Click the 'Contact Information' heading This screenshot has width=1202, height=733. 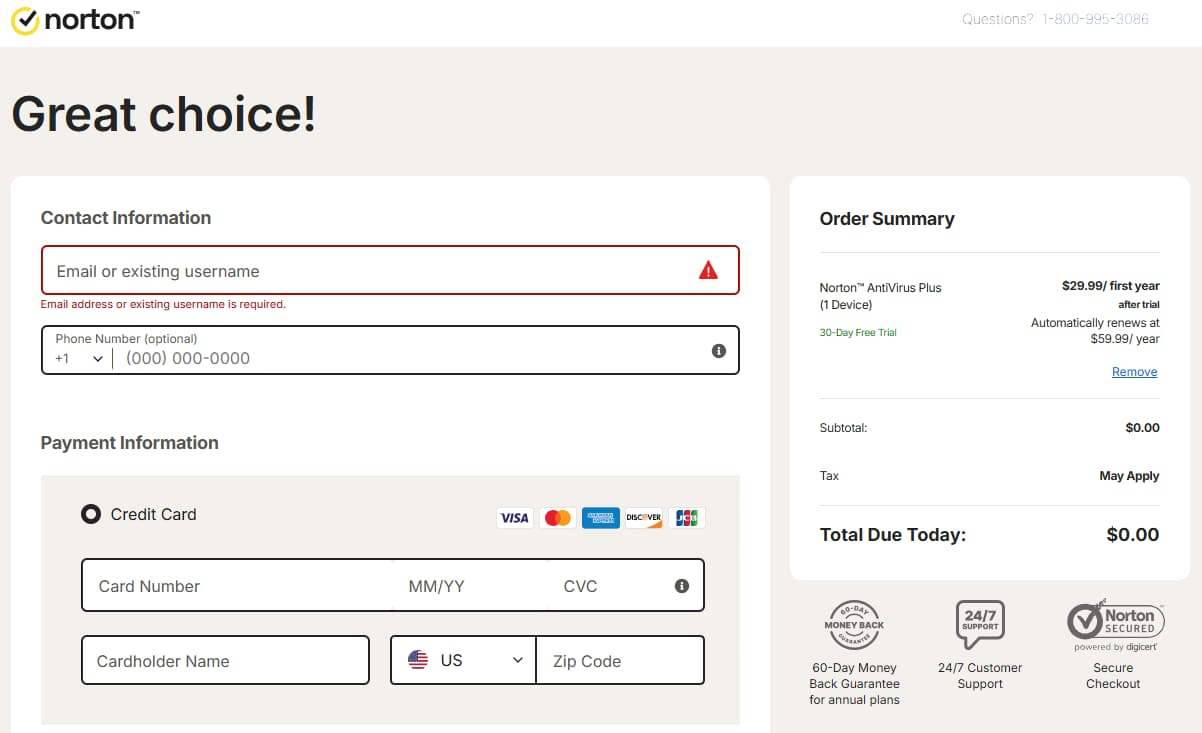click(x=126, y=218)
